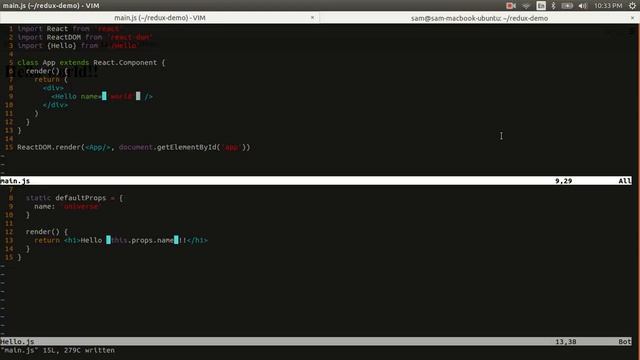Screen dimensions: 640x360
Task: Click the closing '</h1>' tag in Hello.js
Action: [197, 240]
